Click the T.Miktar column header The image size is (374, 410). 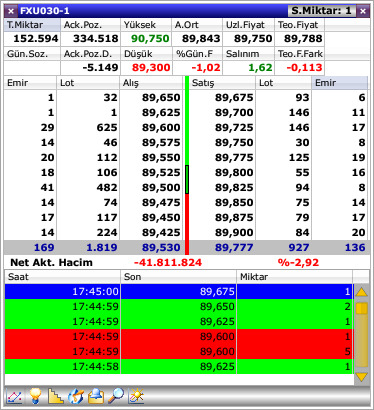coord(32,25)
